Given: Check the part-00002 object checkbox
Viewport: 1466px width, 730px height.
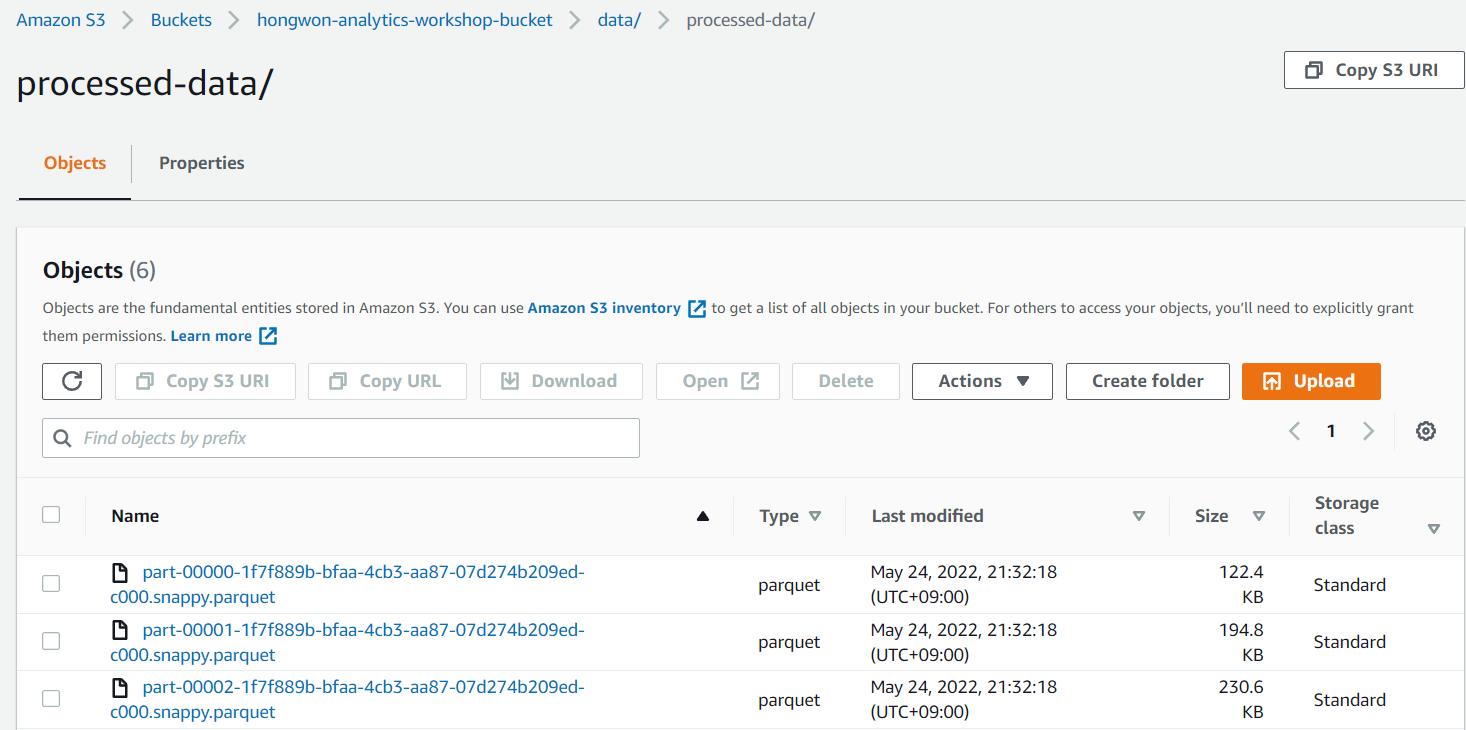Looking at the screenshot, I should coord(51,699).
